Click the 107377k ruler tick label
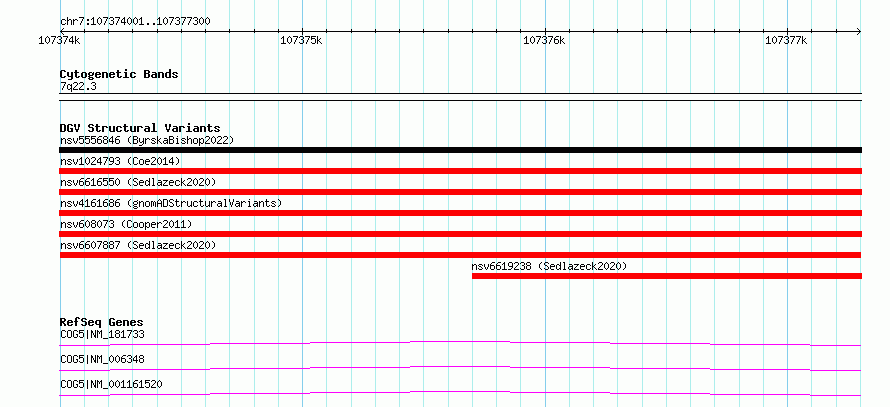This screenshot has height=407, width=890. [x=786, y=40]
